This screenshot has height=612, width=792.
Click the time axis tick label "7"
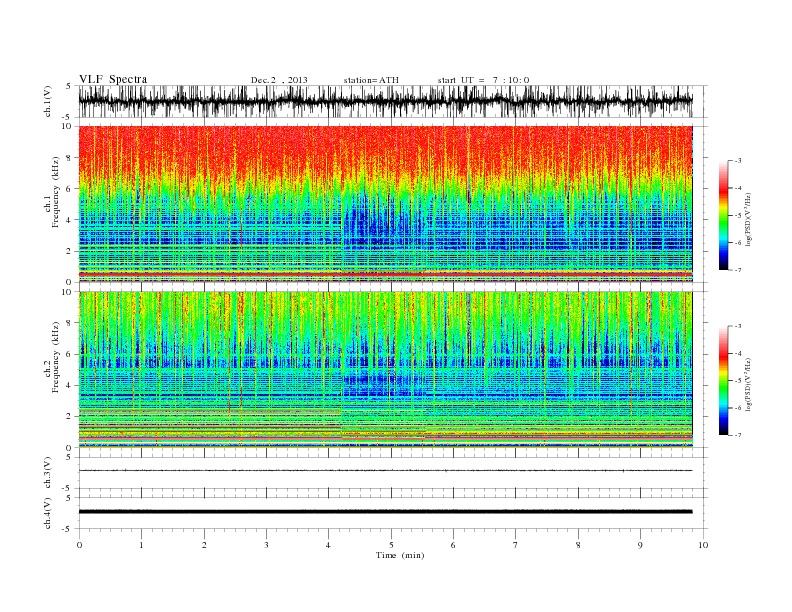tap(516, 545)
